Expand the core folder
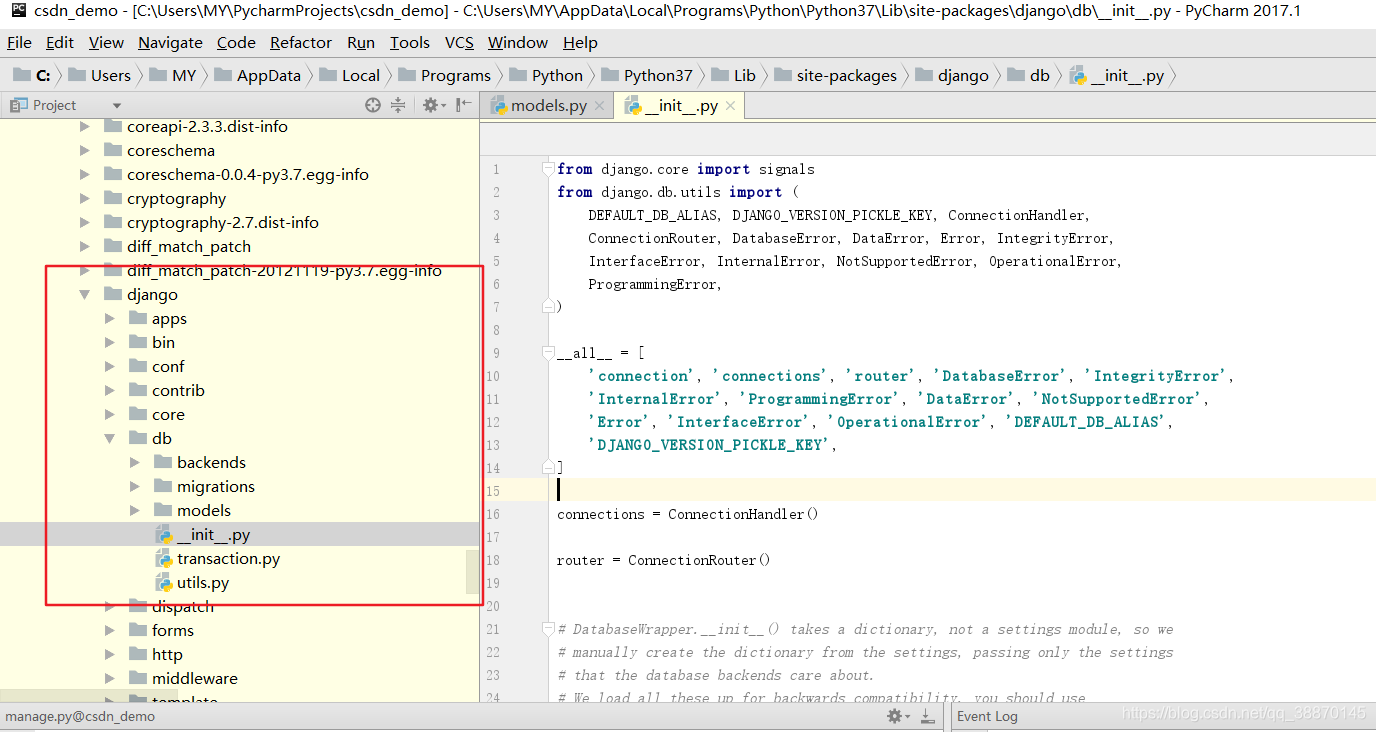The height and width of the screenshot is (732, 1376). click(110, 415)
